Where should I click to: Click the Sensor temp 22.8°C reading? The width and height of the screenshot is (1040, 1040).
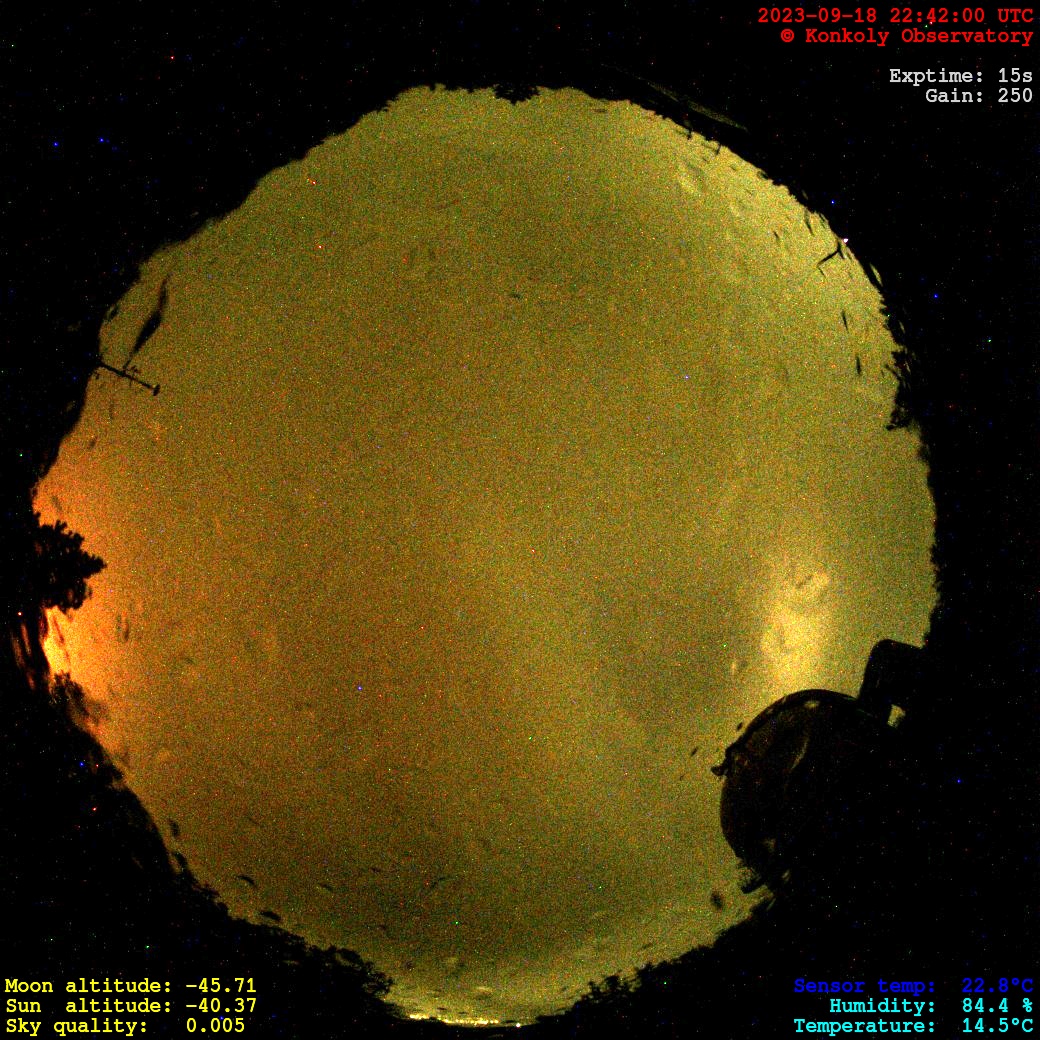[997, 986]
